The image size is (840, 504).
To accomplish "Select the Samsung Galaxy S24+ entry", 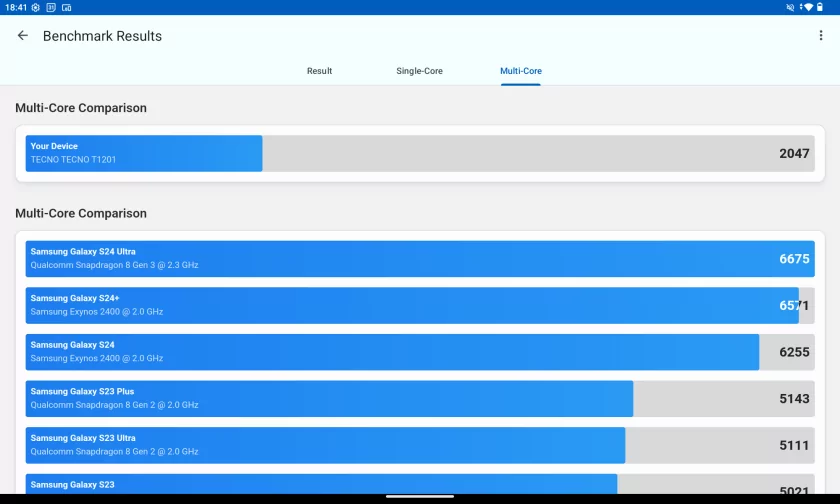I will [x=420, y=305].
